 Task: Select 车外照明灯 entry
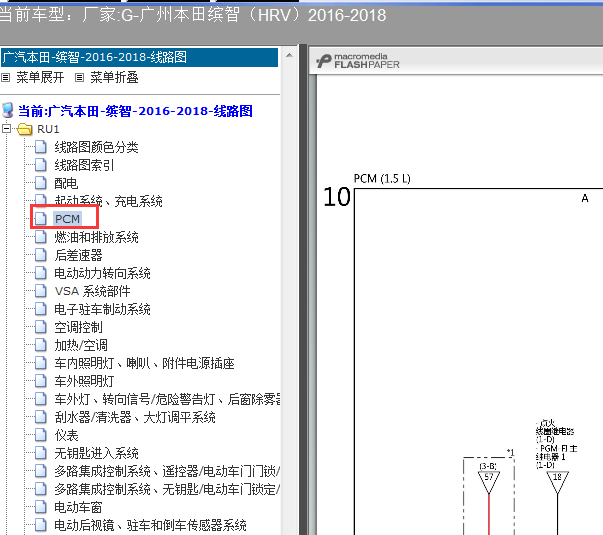tap(84, 382)
